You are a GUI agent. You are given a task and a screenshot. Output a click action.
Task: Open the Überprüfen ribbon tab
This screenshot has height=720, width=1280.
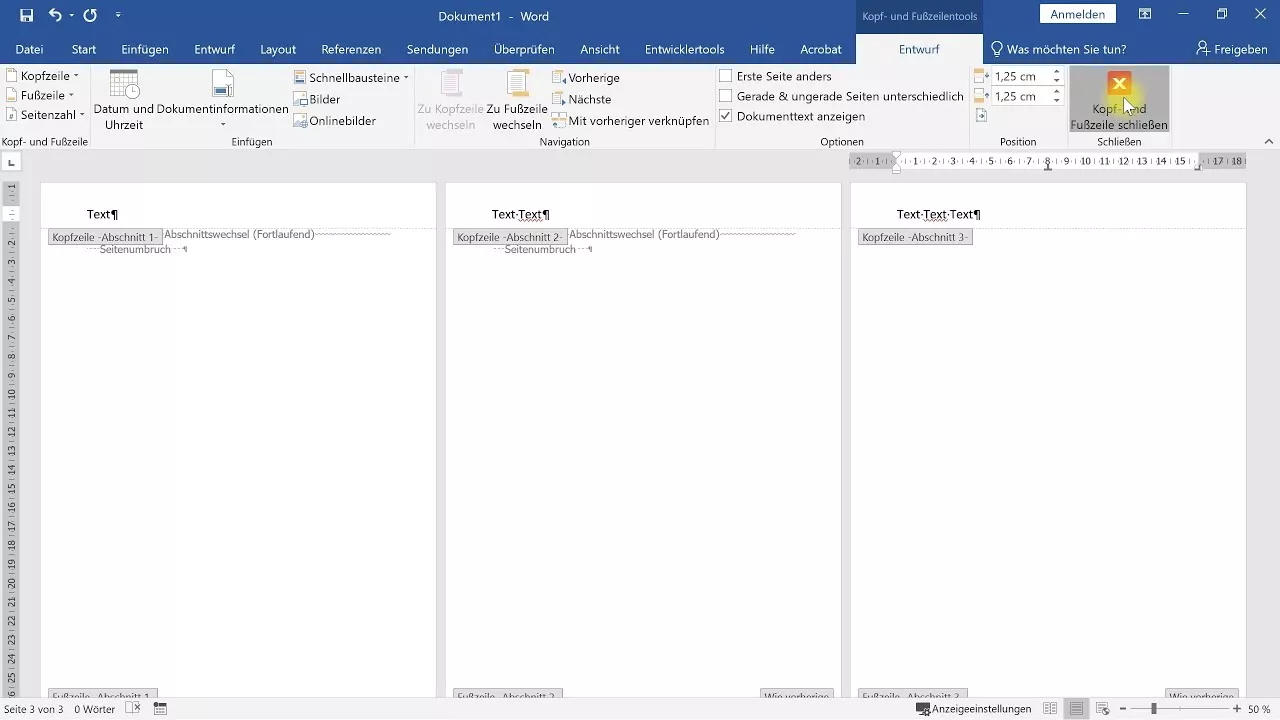click(x=519, y=48)
